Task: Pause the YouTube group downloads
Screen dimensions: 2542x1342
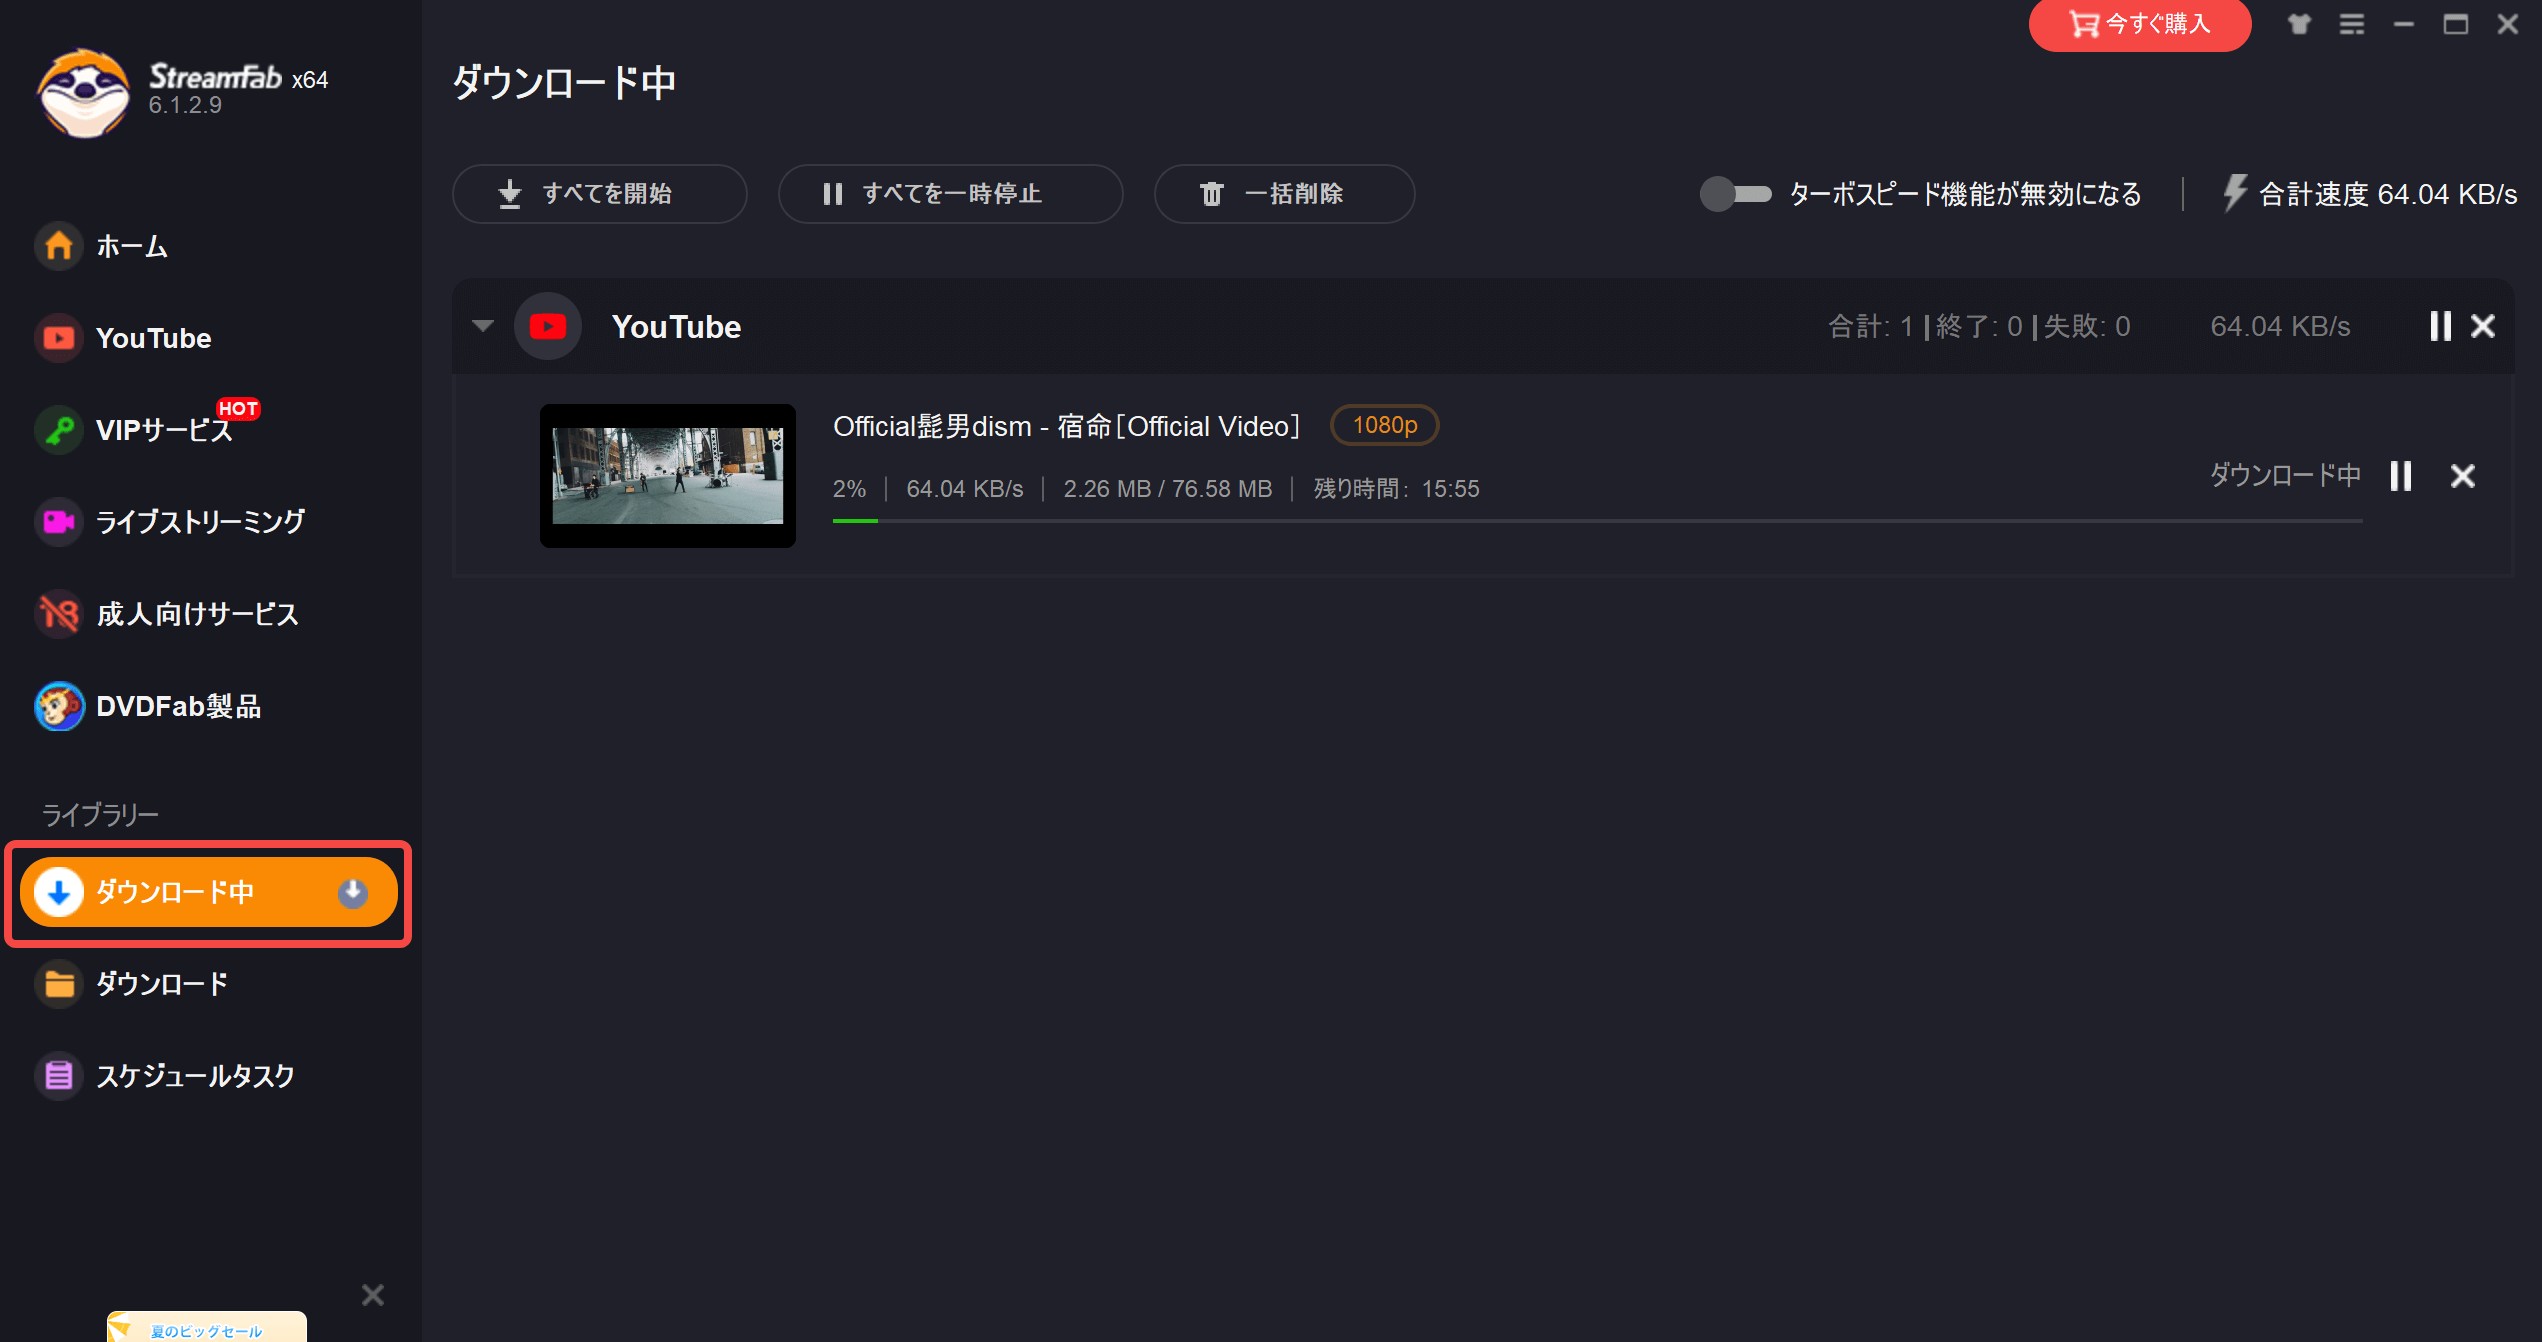Action: pyautogui.click(x=2440, y=326)
